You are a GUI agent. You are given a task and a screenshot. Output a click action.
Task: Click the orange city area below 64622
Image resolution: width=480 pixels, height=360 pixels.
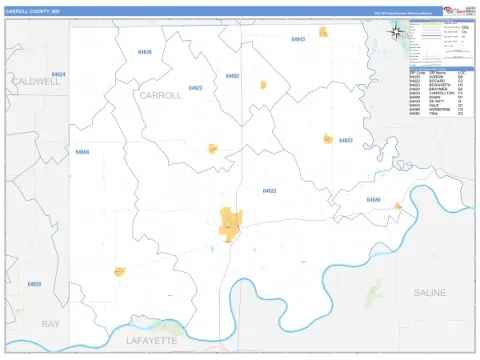[x=213, y=149]
